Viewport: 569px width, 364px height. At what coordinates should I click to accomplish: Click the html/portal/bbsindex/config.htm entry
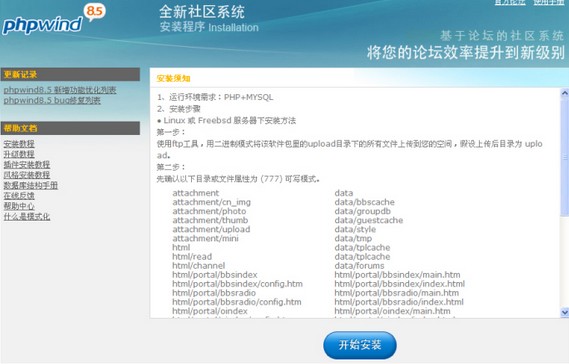(x=237, y=284)
